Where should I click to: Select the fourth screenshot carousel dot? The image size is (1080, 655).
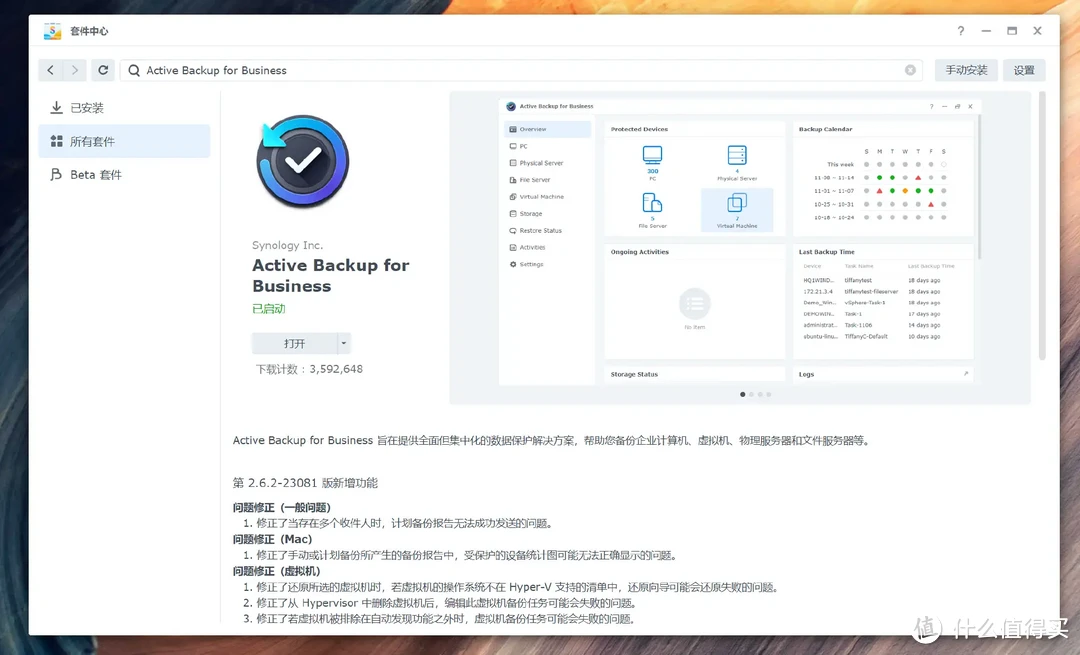768,394
